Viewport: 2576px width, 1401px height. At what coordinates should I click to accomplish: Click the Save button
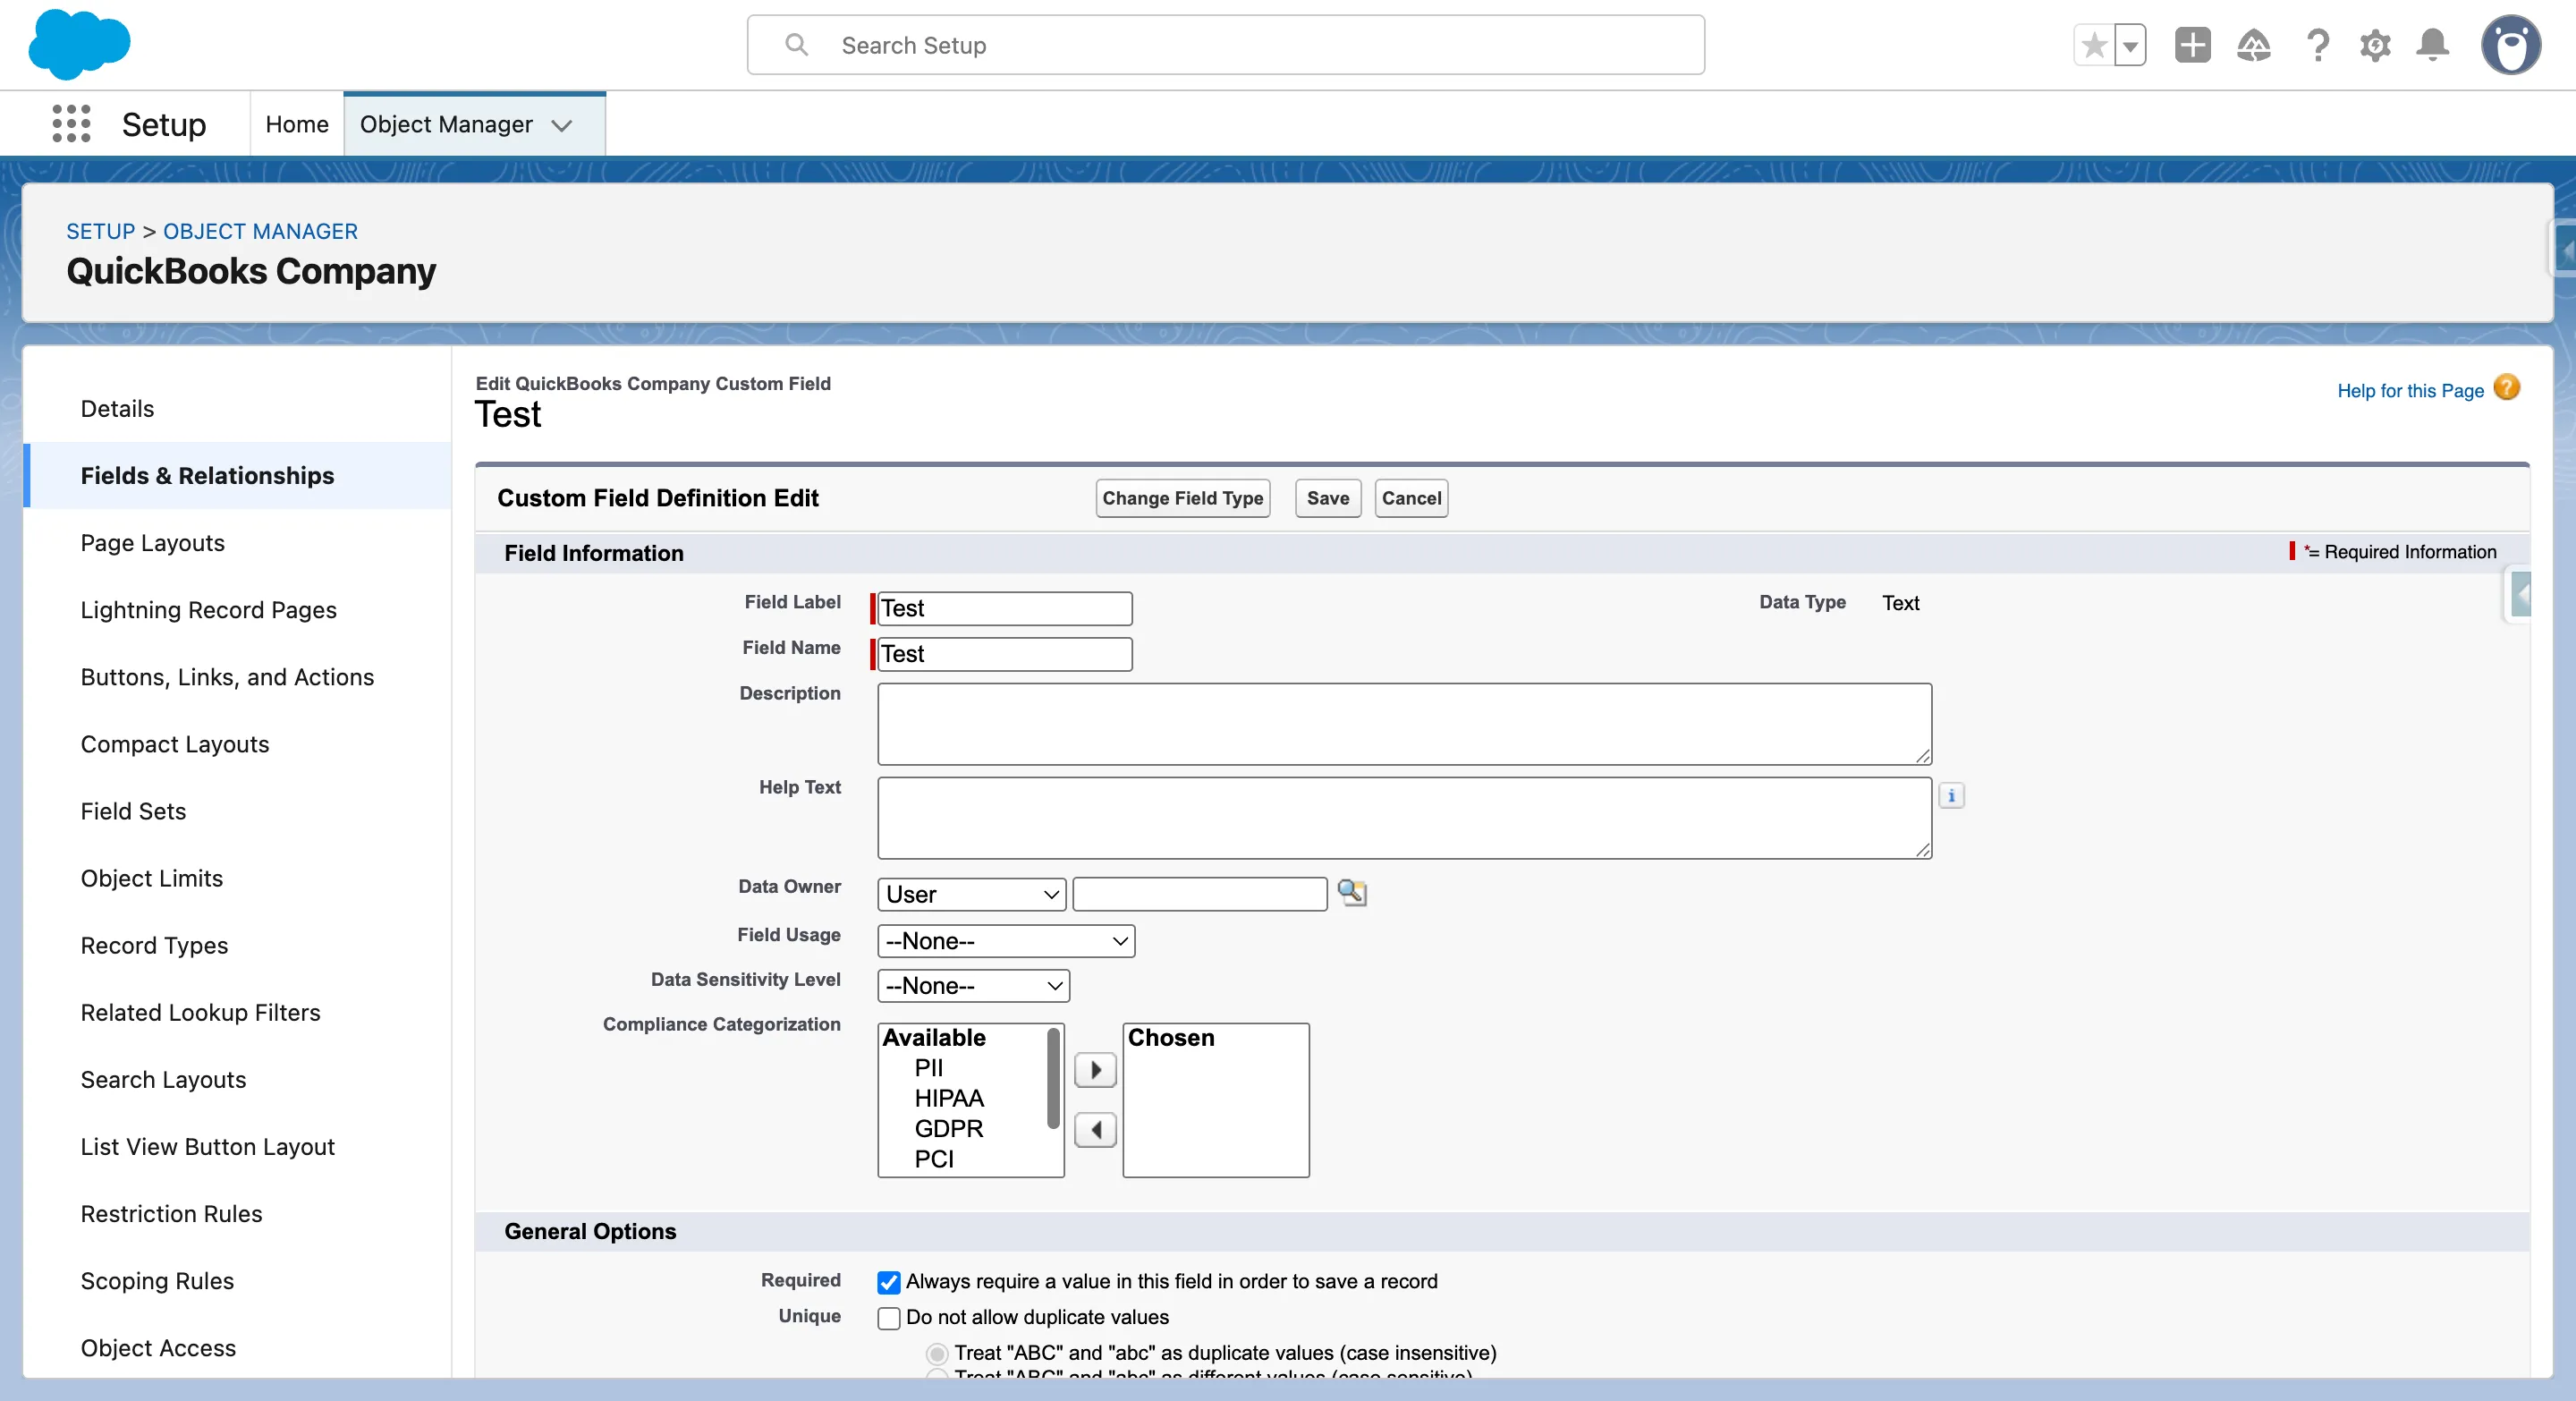[x=1327, y=498]
